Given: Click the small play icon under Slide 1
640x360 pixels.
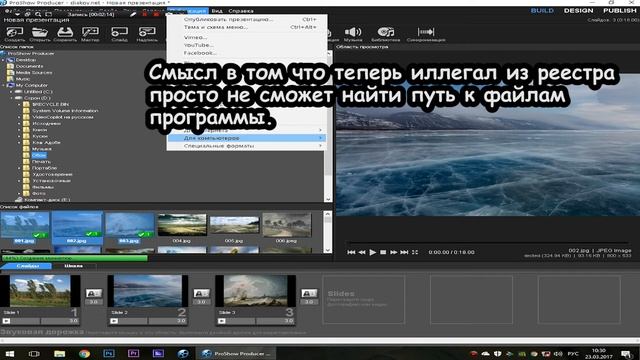Looking at the screenshot, I should tap(7, 321).
